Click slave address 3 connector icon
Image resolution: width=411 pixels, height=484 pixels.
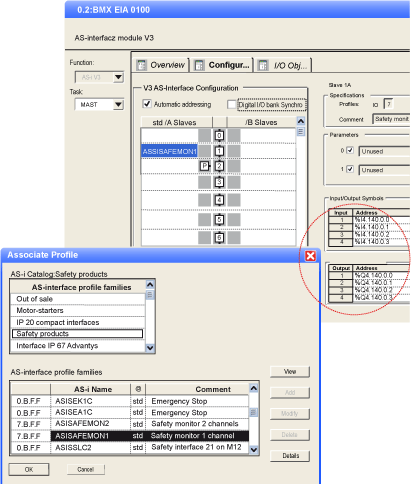tap(219, 182)
